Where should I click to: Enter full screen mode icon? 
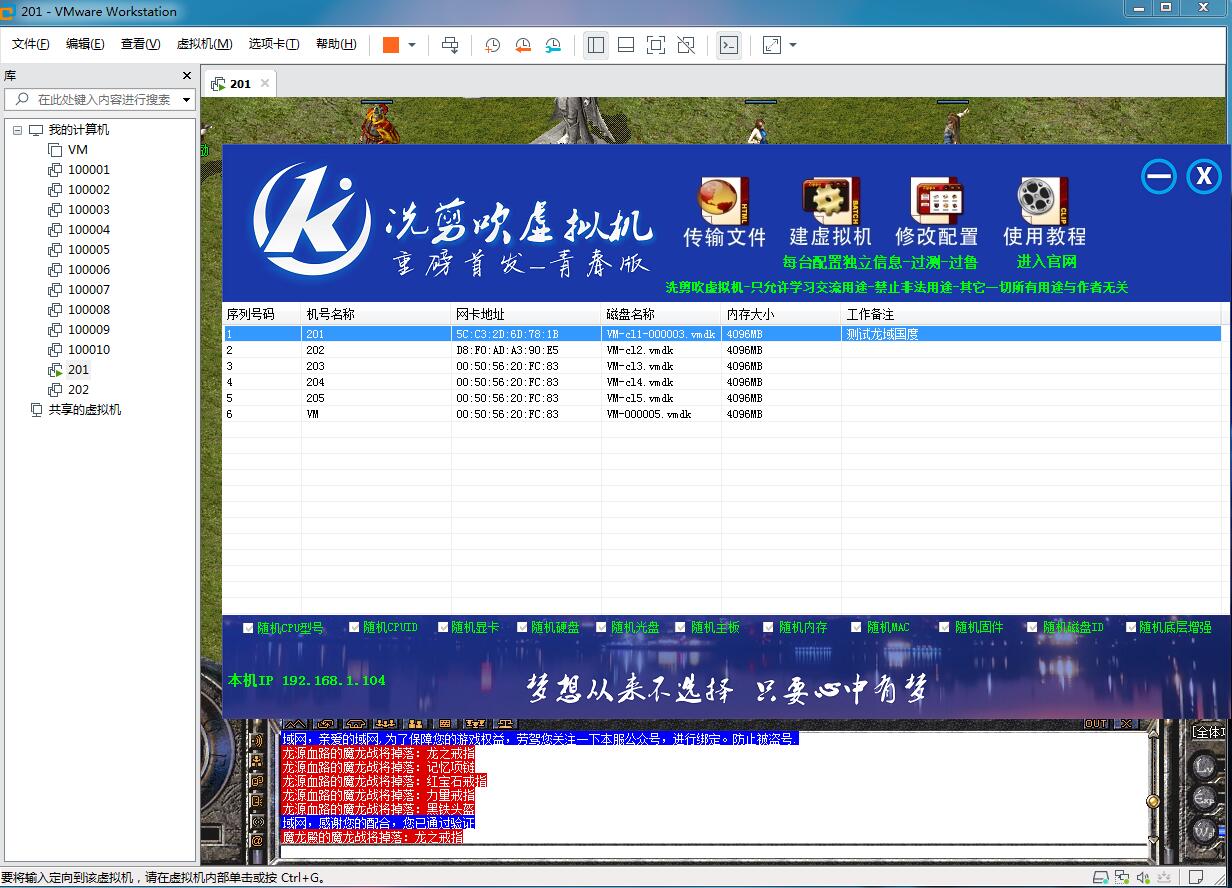[x=656, y=45]
